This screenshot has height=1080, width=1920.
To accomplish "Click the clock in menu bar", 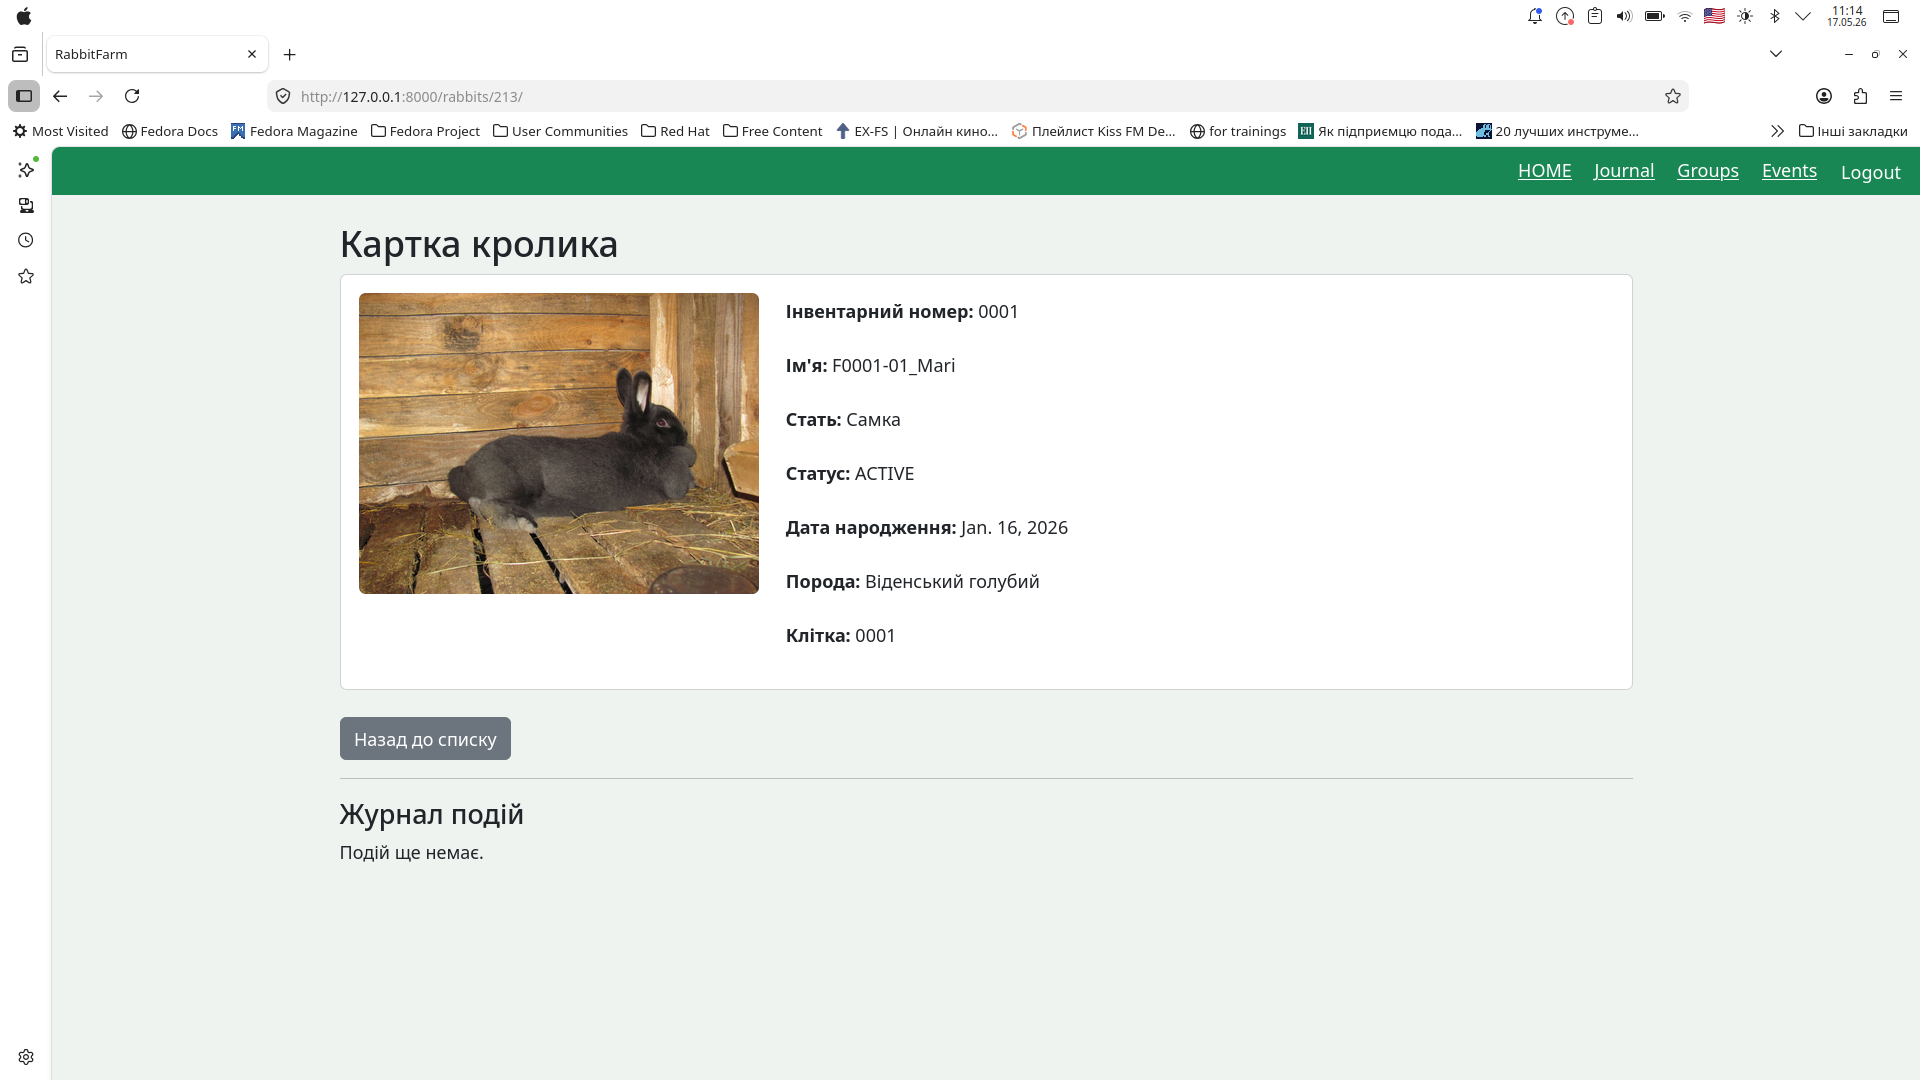I will tap(1847, 16).
